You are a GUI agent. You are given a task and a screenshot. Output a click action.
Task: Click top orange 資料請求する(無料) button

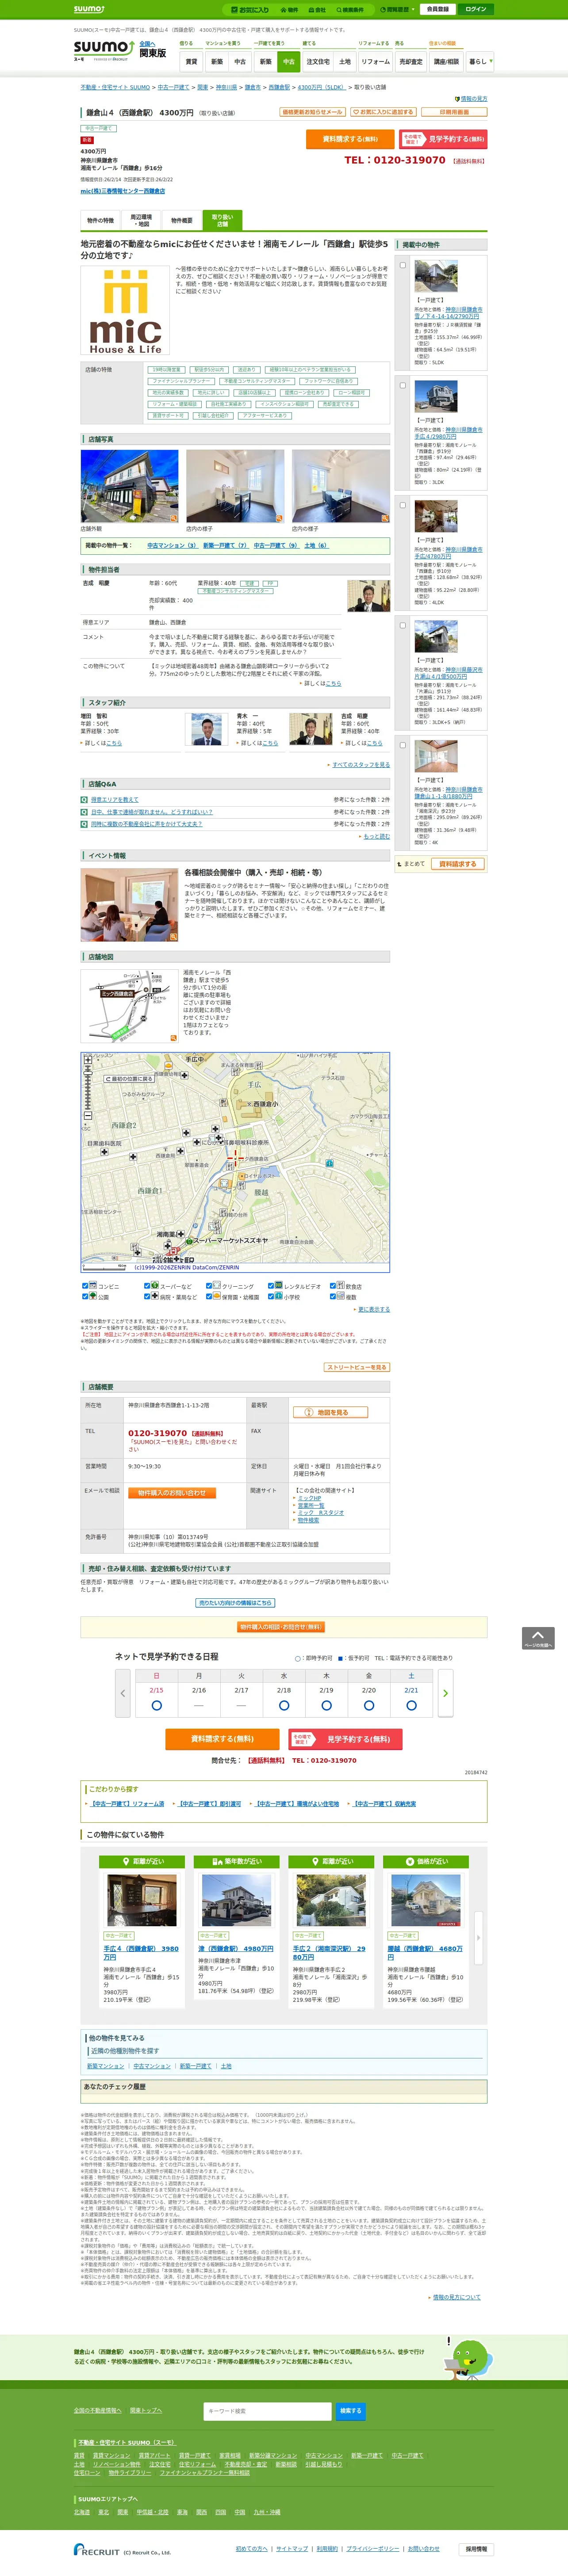(x=350, y=139)
